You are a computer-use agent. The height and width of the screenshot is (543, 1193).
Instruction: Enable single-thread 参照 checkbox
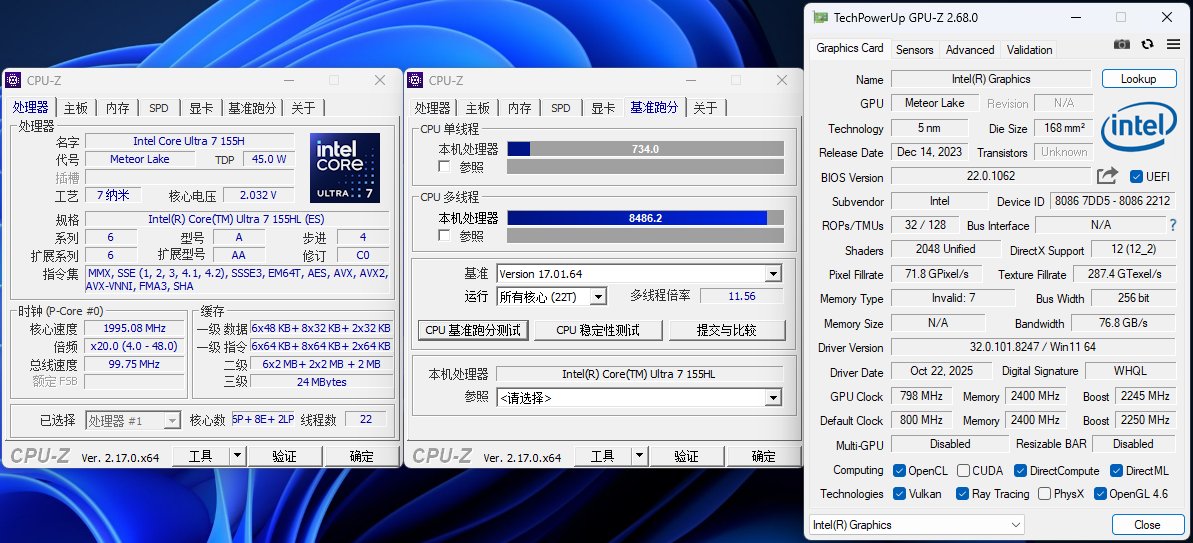pos(444,167)
